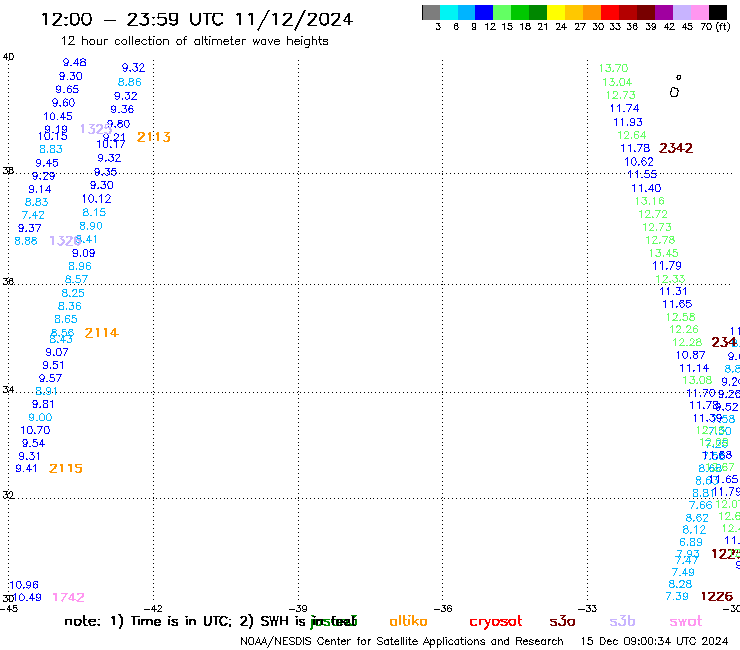Click the wave height value '9.00'

point(40,417)
